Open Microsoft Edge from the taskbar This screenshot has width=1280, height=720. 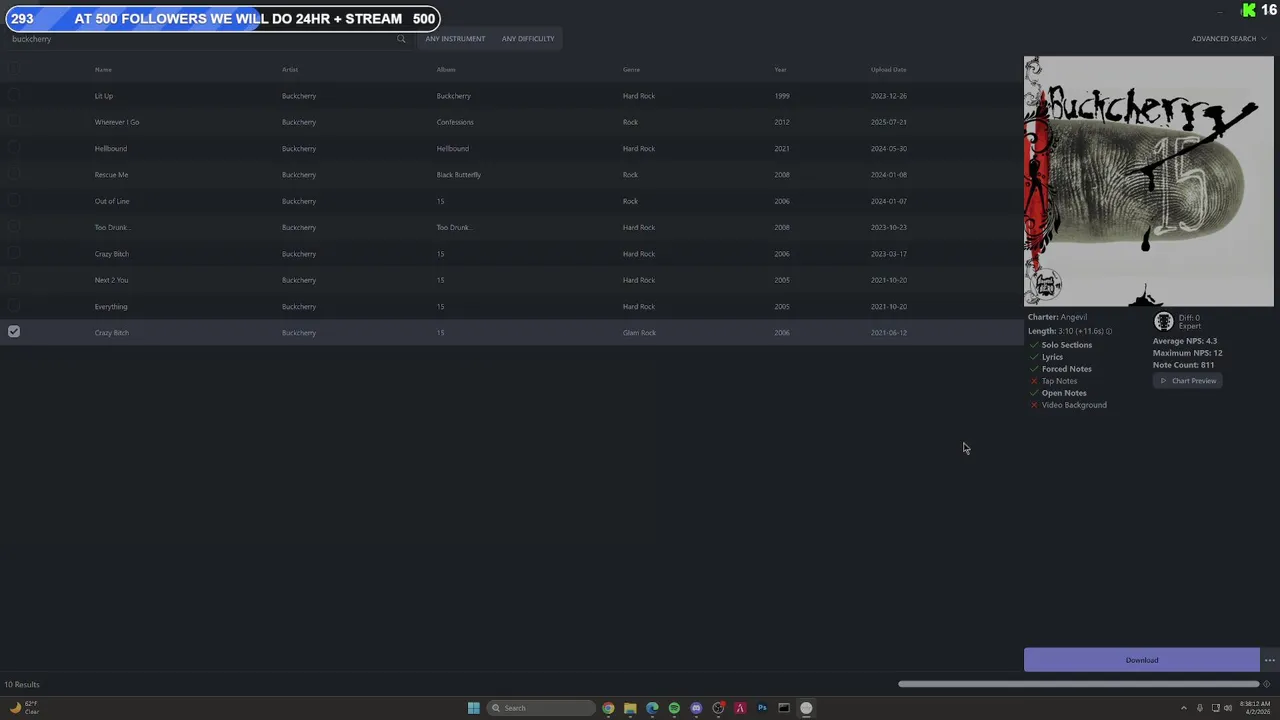[652, 708]
